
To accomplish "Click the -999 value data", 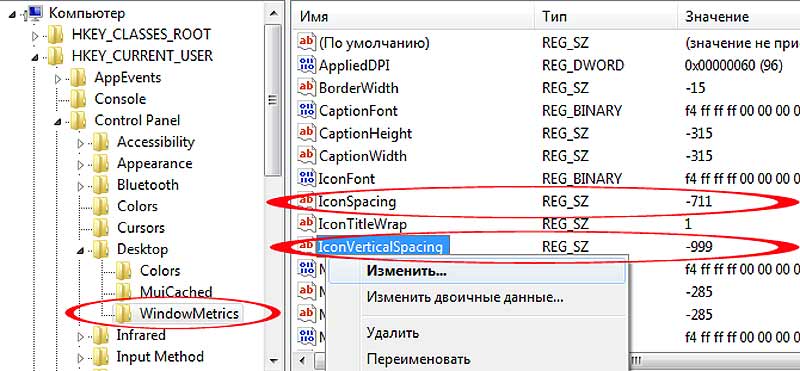I will click(x=699, y=247).
